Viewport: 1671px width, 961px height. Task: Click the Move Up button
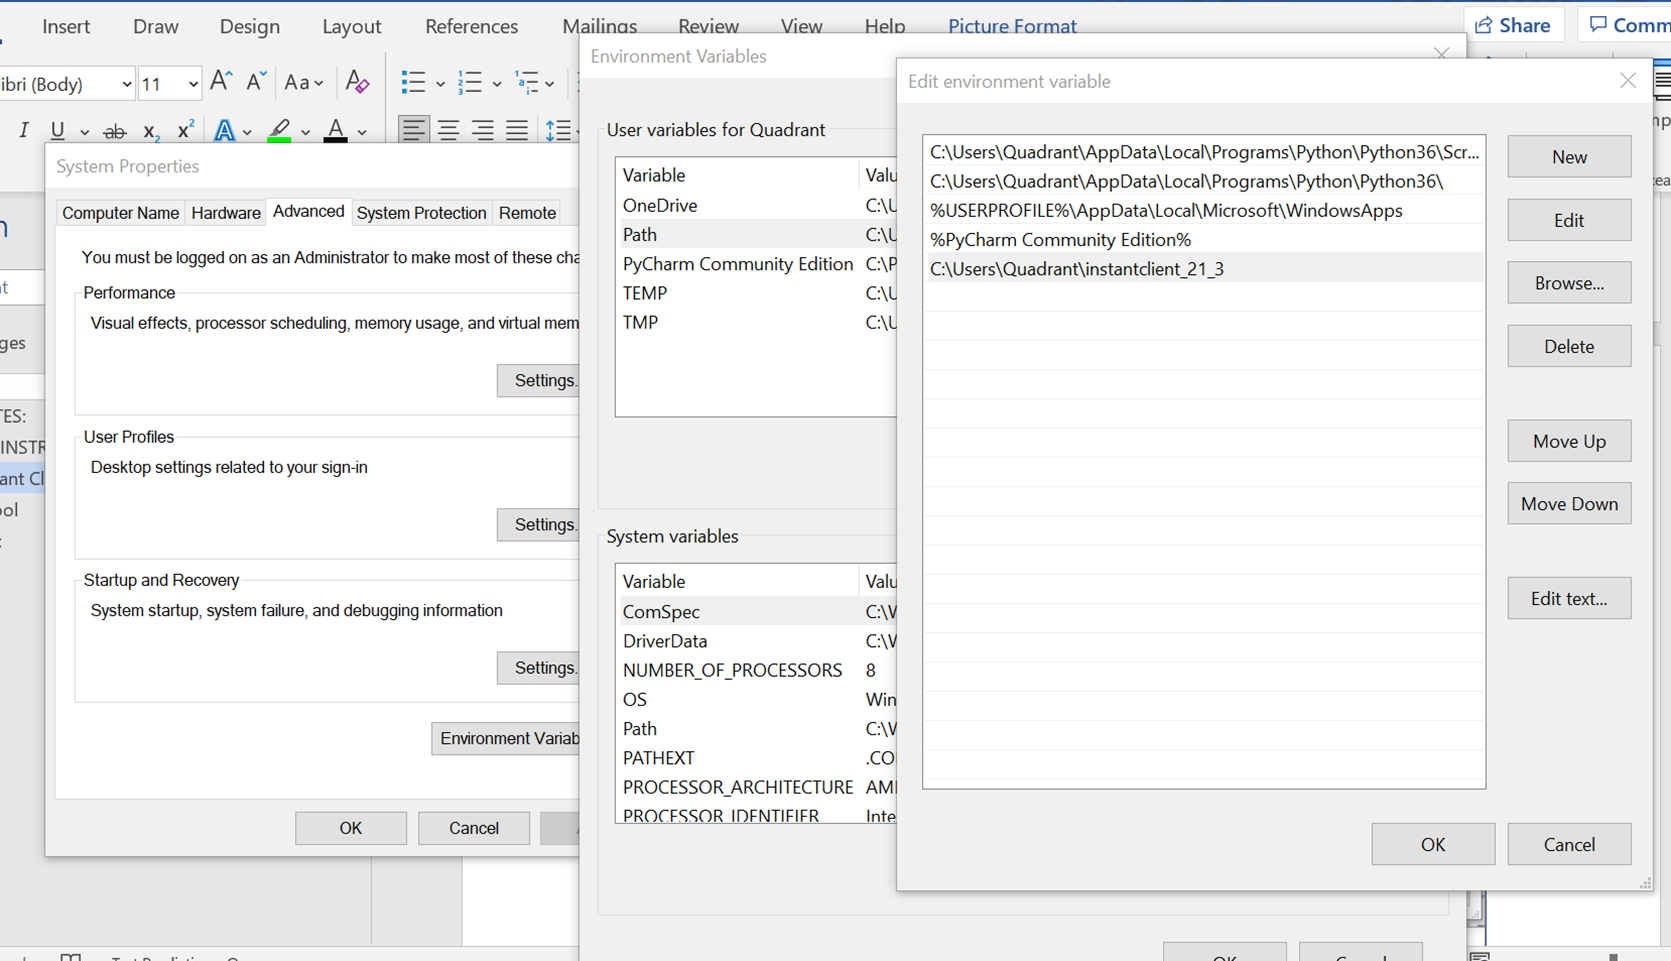(x=1568, y=441)
